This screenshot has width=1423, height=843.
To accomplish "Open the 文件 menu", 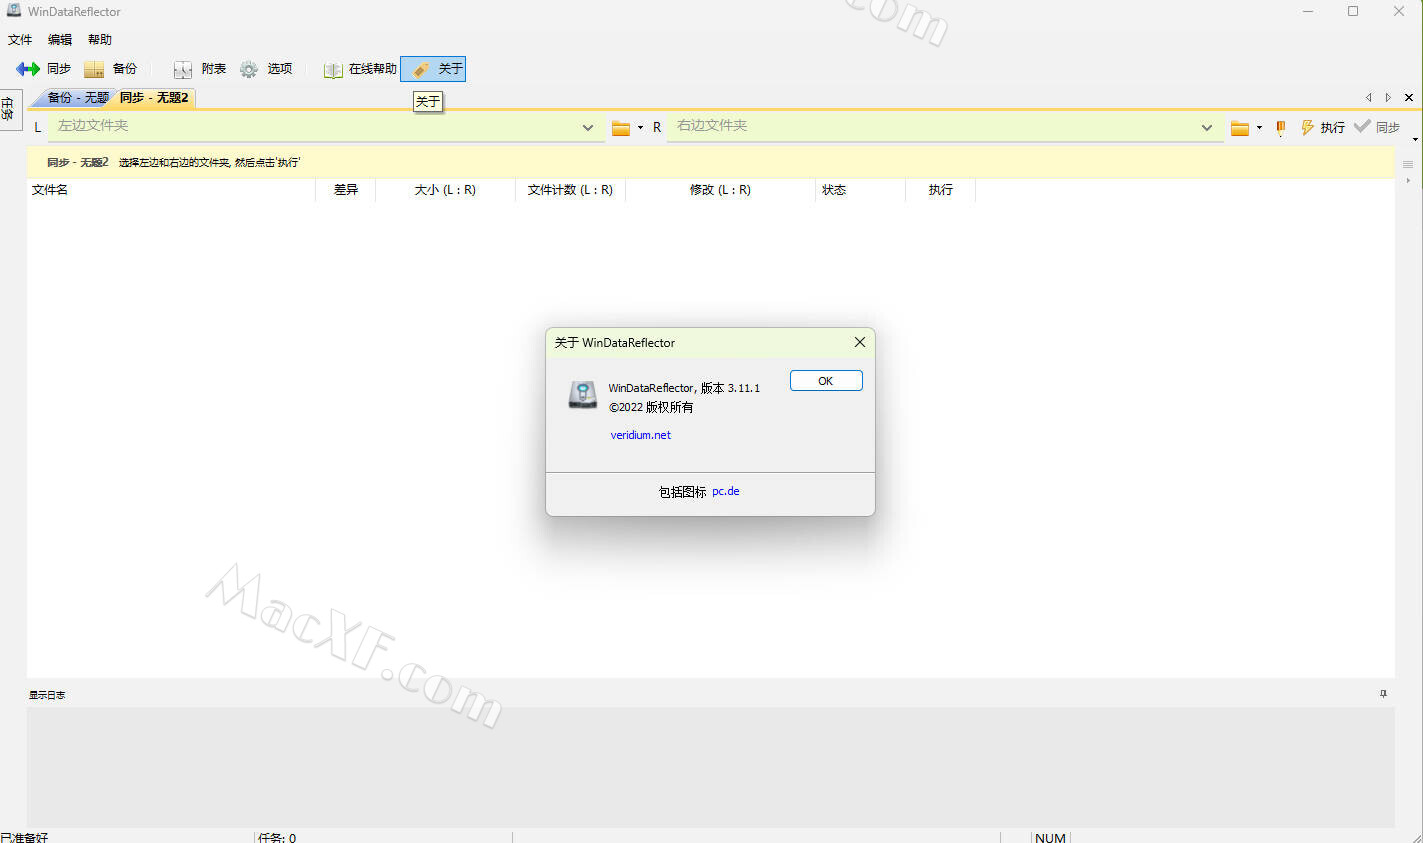I will pyautogui.click(x=20, y=40).
